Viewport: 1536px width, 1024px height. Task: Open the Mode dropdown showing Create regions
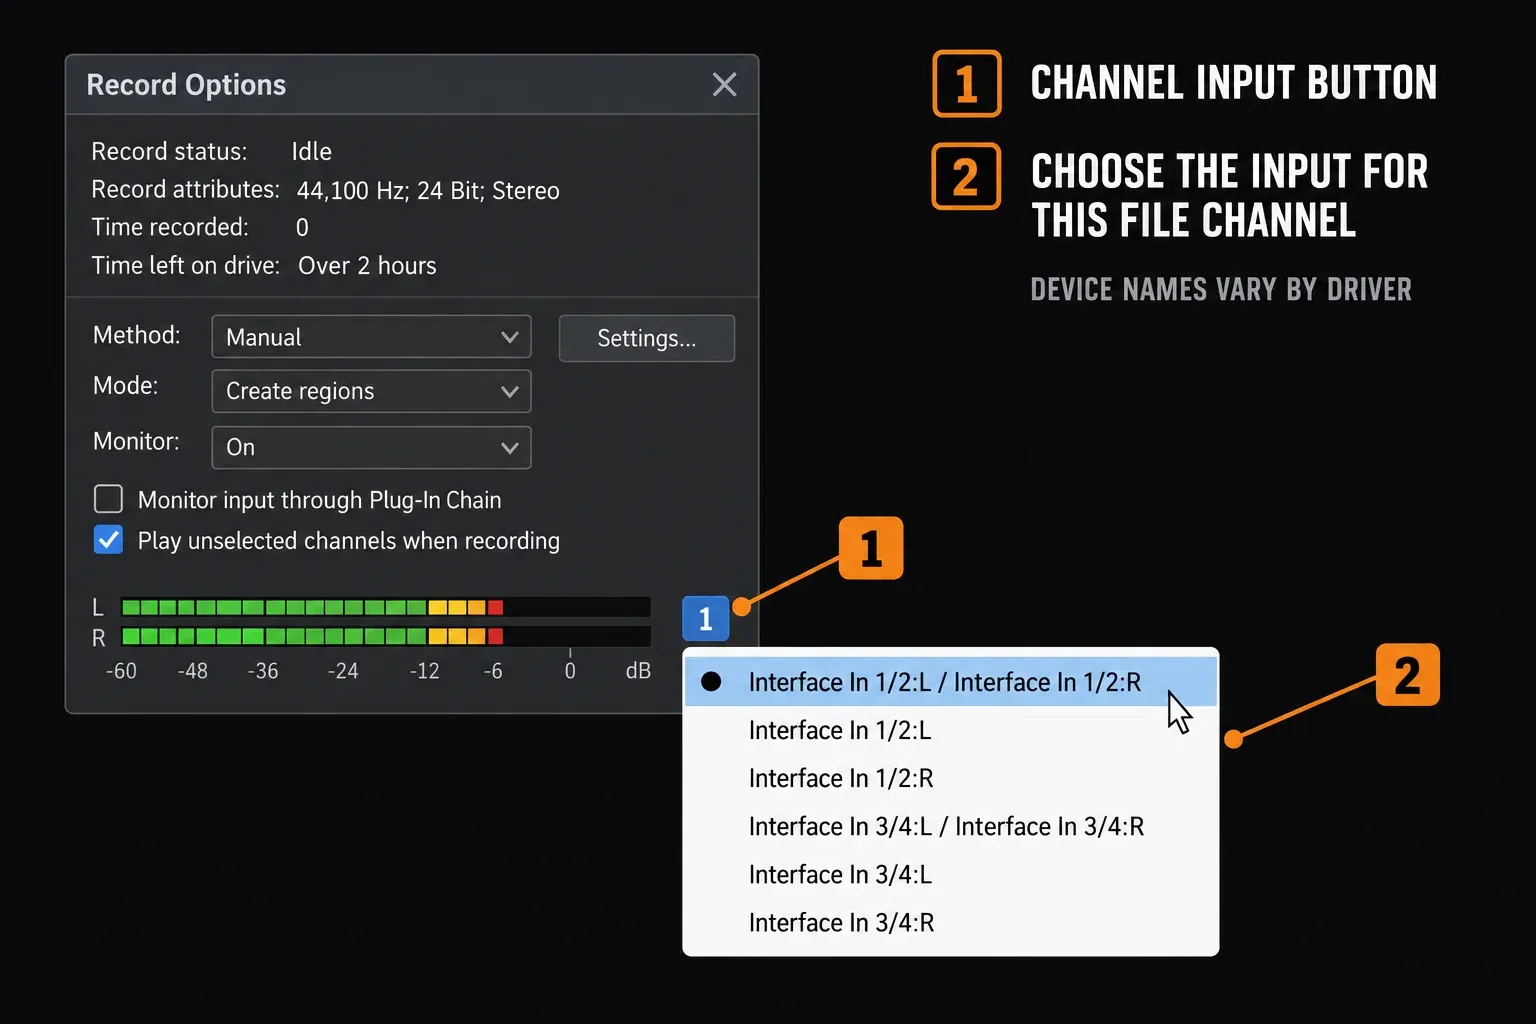pyautogui.click(x=371, y=391)
